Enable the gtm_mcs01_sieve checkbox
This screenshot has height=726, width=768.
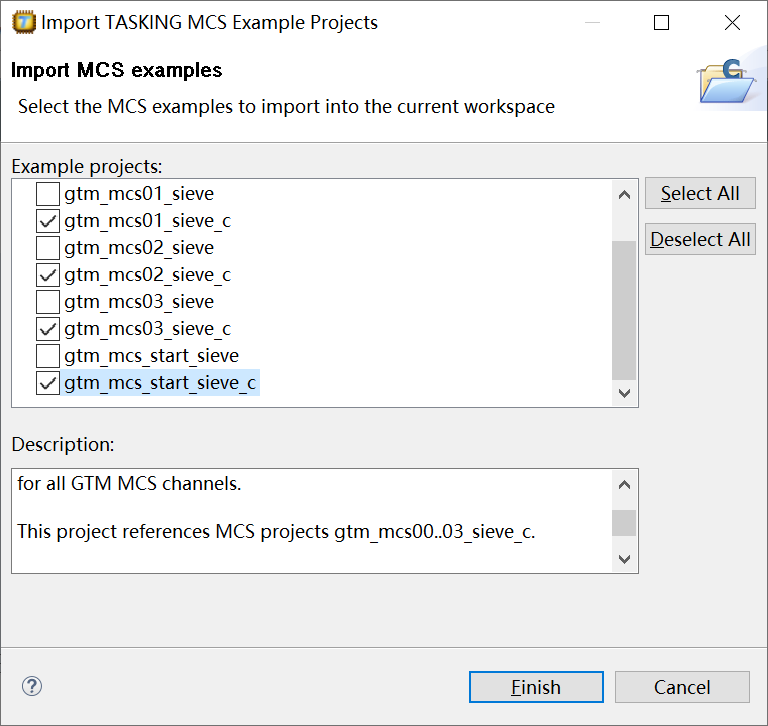[x=48, y=194]
